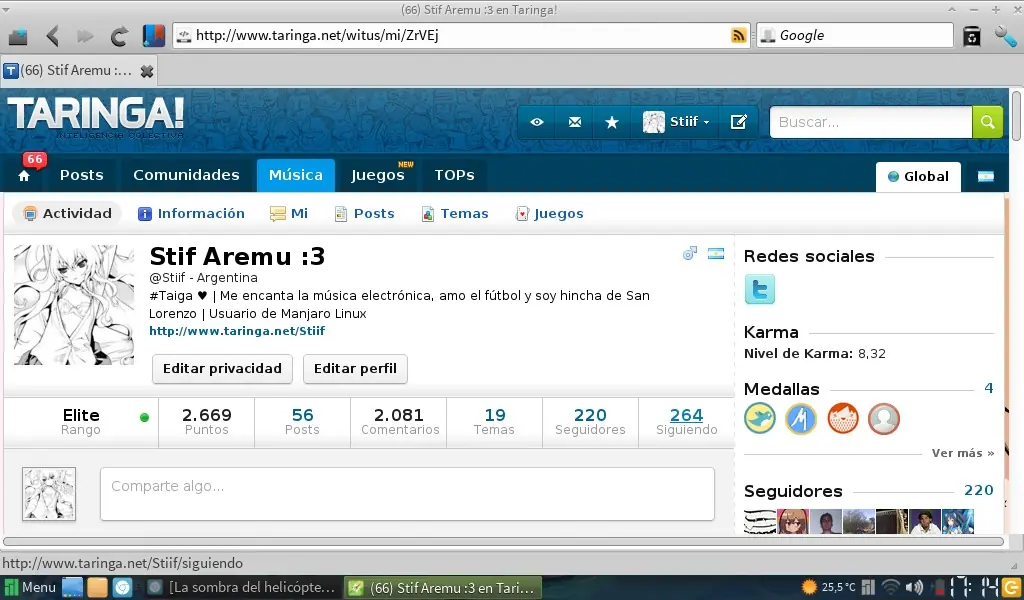Select the Información profile tab
This screenshot has height=600, width=1024.
[x=191, y=213]
